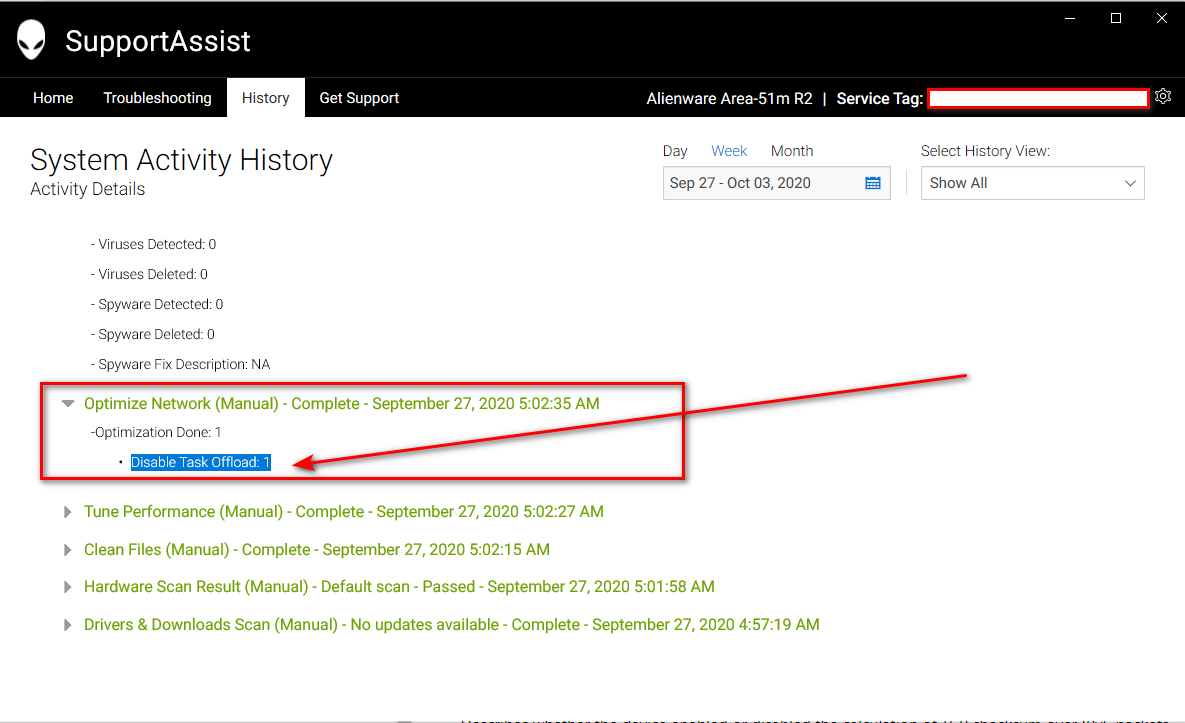Click the Drivers & Downloads Scan entry title

[451, 624]
